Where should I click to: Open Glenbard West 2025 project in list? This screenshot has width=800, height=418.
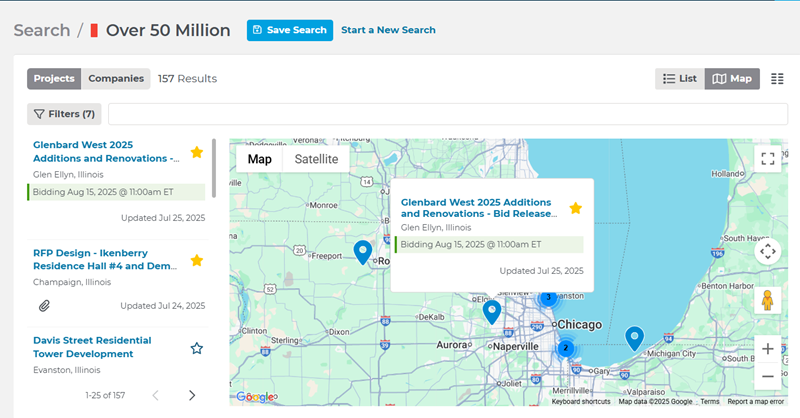pos(106,152)
